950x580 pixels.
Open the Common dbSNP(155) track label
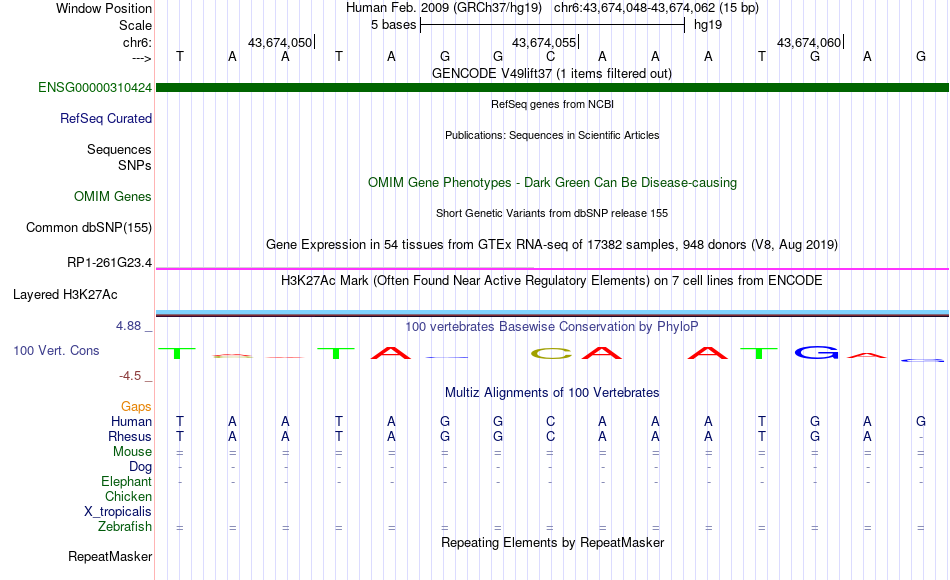click(89, 227)
